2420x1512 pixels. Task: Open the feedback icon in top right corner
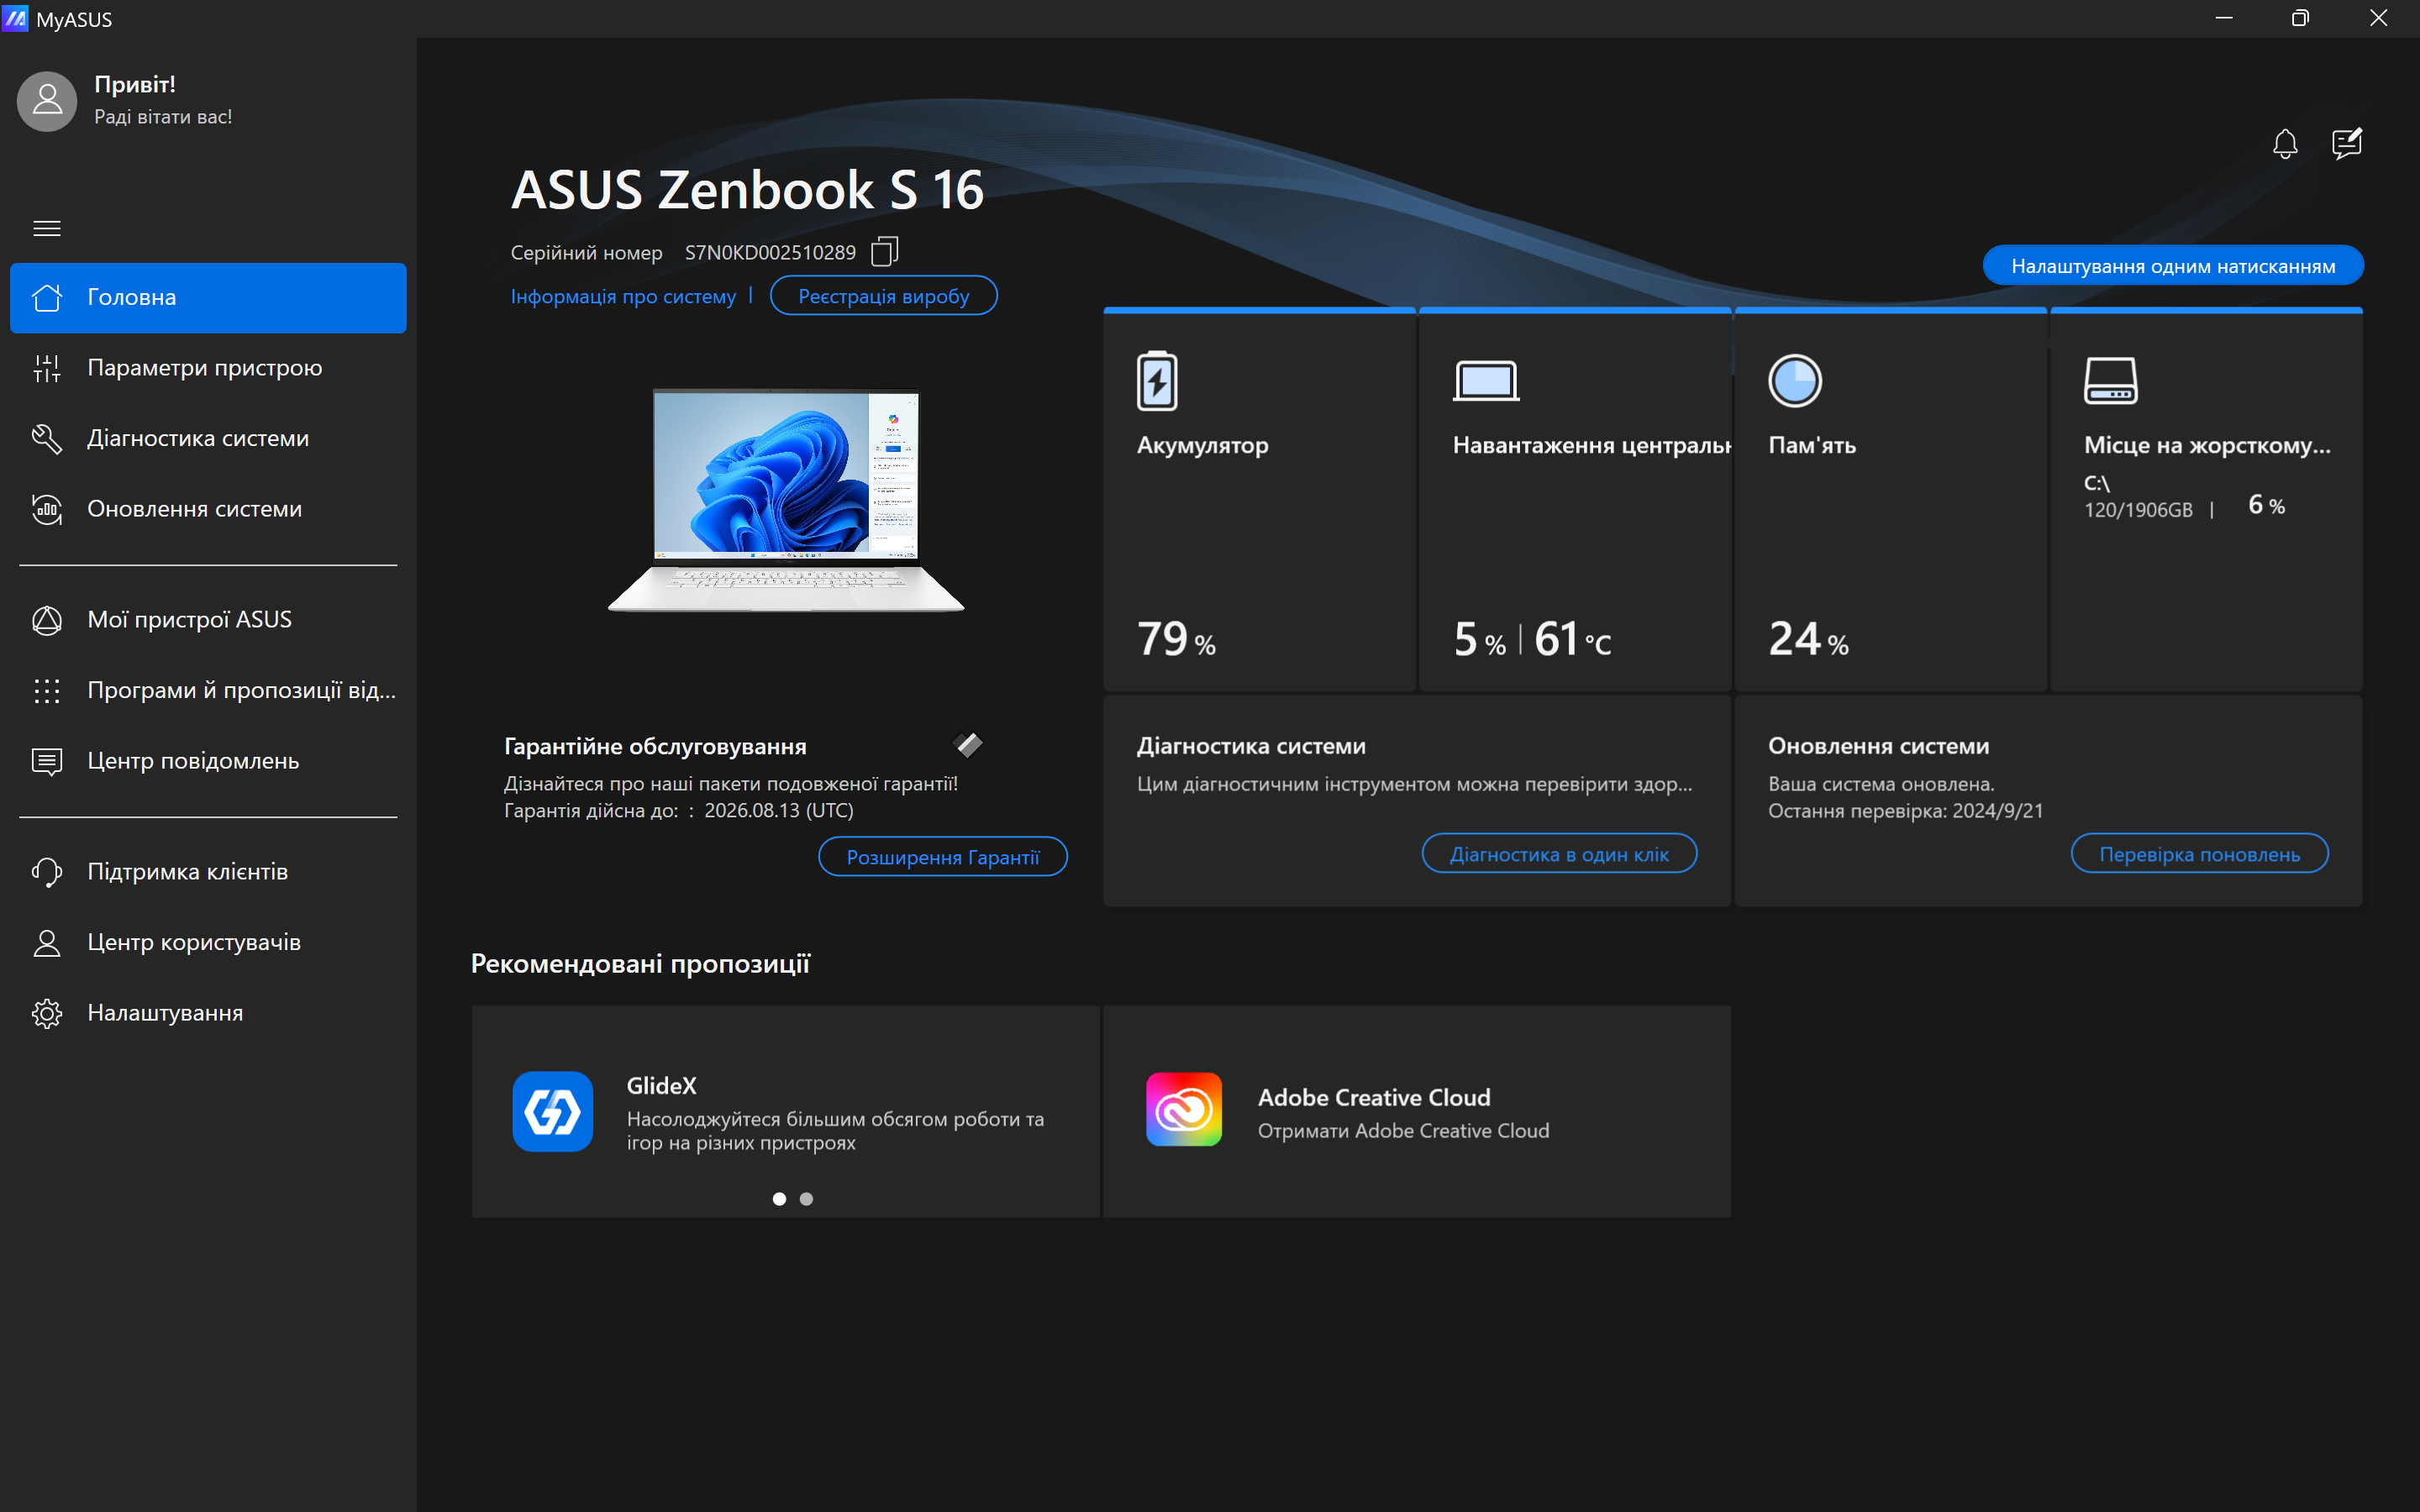point(2345,143)
